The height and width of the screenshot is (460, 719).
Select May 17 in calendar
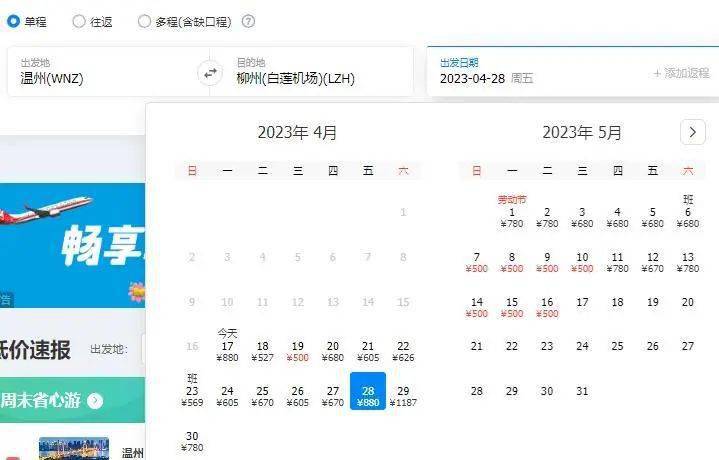(x=582, y=302)
